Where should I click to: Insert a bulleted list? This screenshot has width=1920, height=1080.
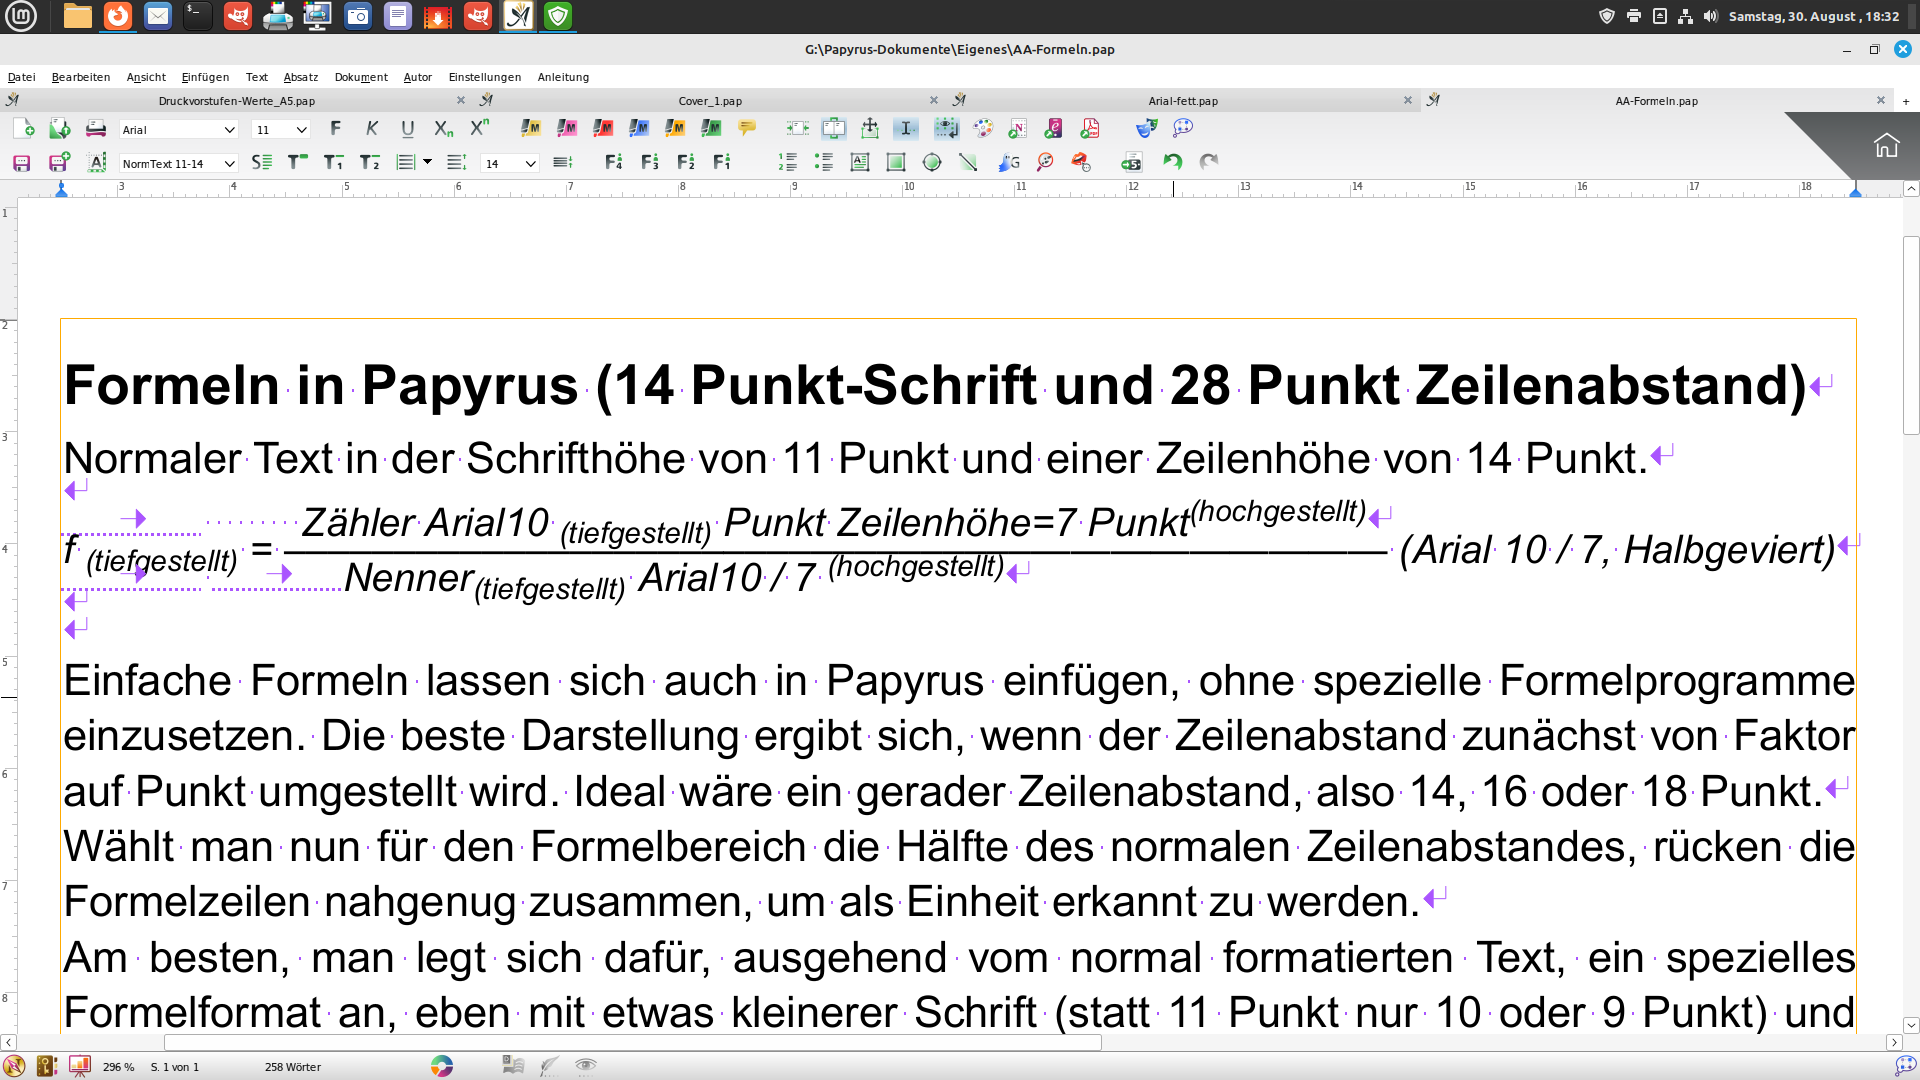click(824, 162)
